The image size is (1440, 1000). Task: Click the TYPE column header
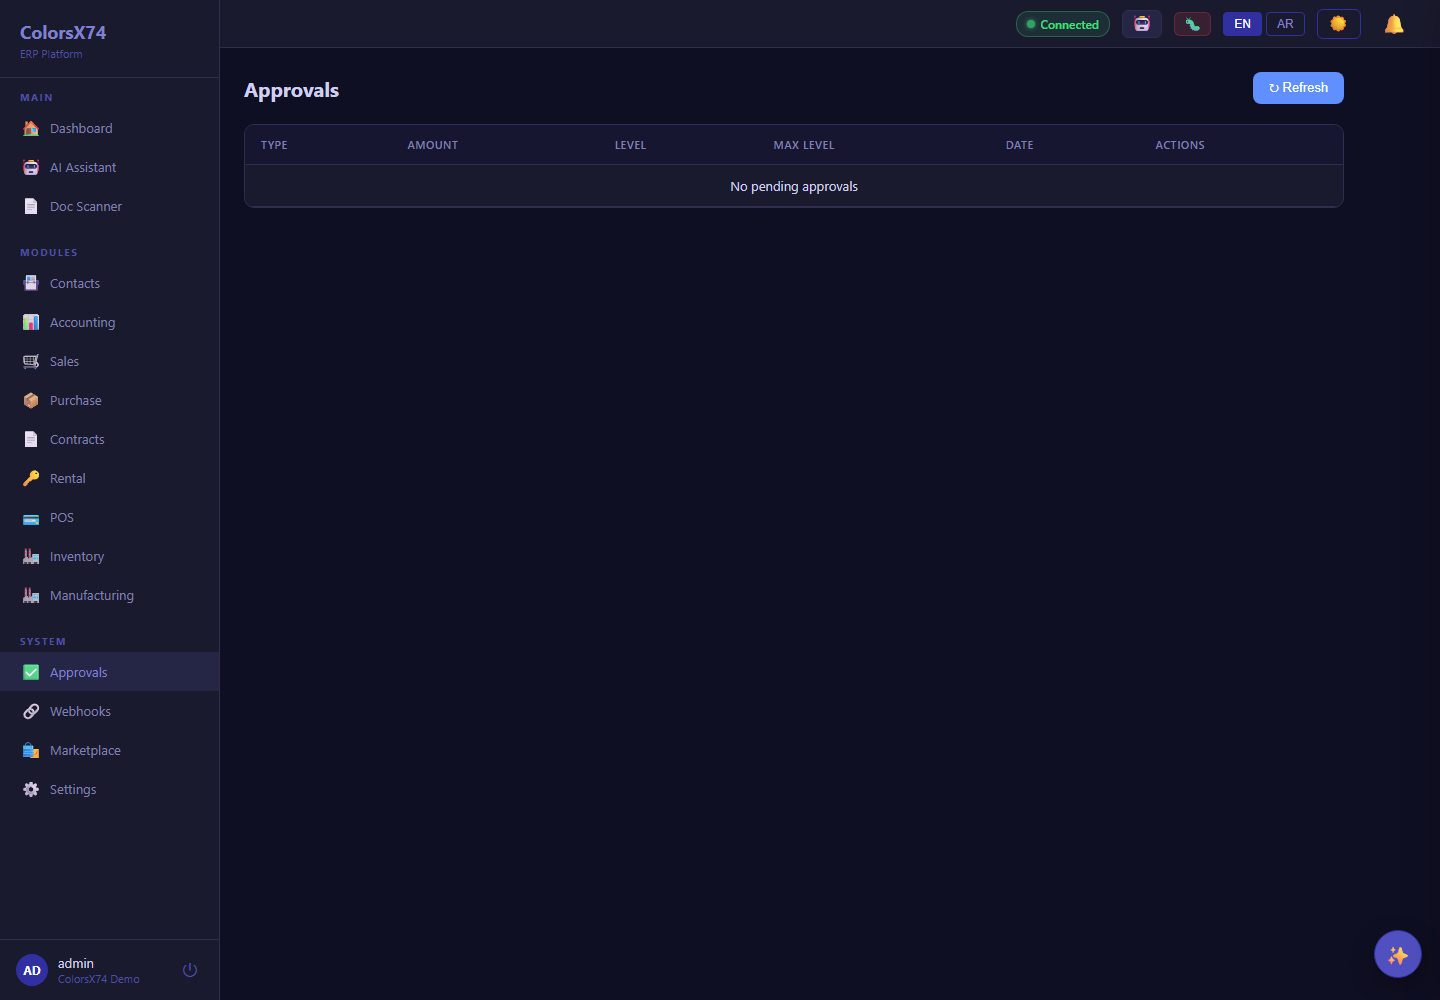point(274,145)
